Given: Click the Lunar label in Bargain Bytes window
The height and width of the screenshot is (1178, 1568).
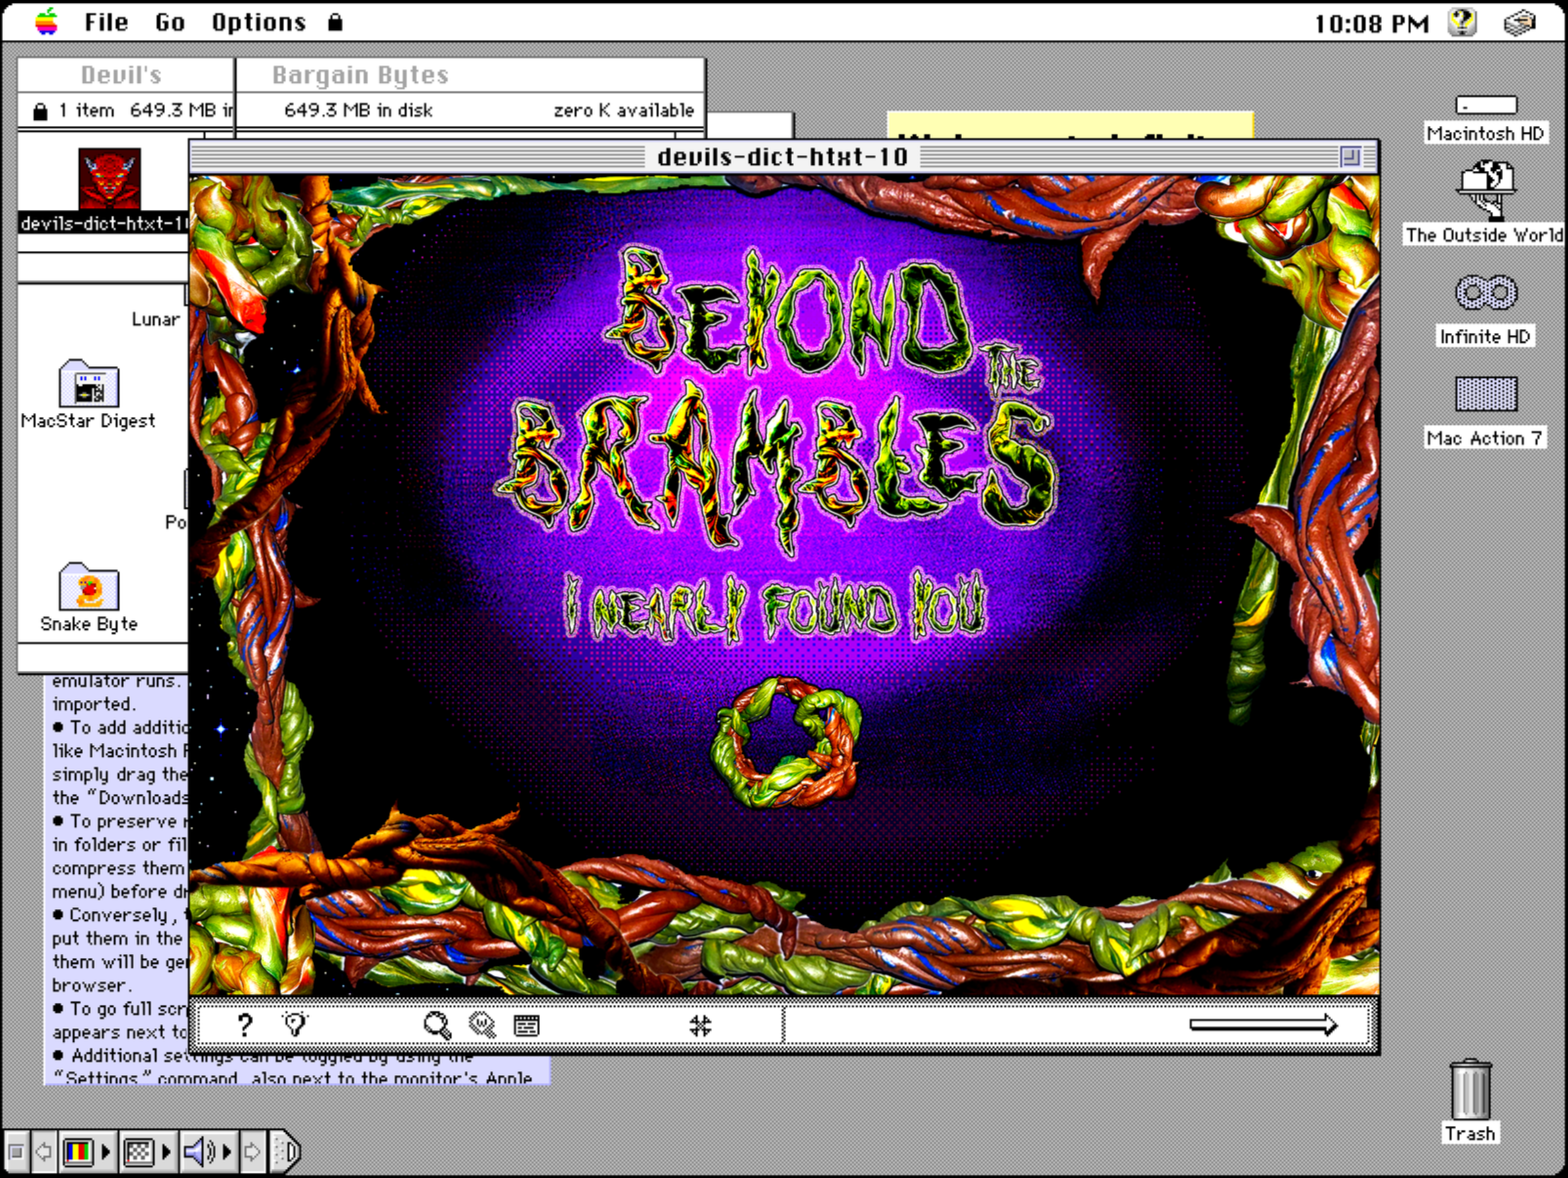Looking at the screenshot, I should [x=155, y=319].
